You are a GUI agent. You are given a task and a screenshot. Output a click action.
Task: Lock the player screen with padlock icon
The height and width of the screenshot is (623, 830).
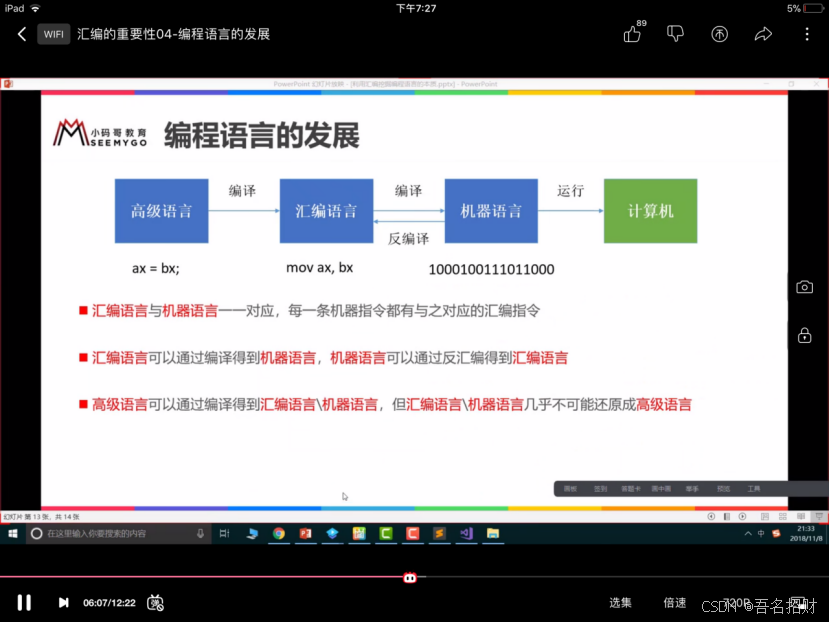click(805, 335)
